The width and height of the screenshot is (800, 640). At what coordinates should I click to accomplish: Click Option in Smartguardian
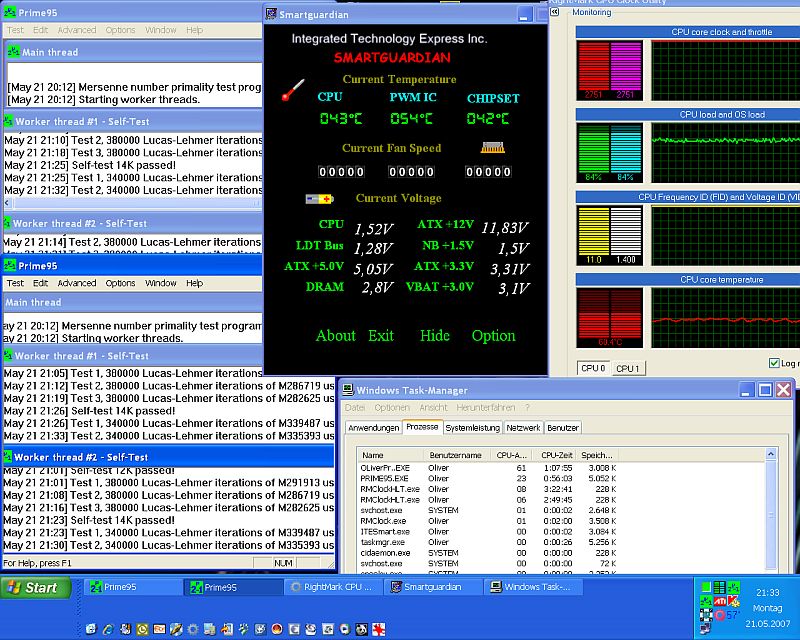(x=493, y=335)
